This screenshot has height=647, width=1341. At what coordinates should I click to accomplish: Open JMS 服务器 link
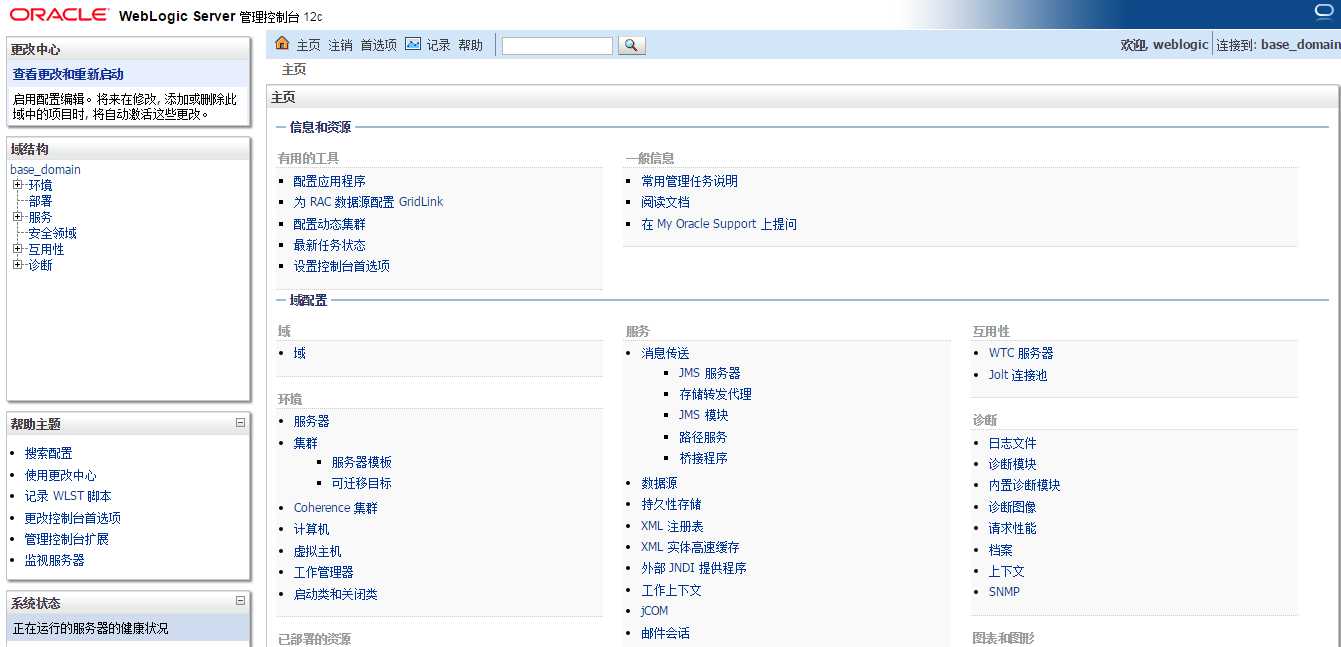tap(709, 373)
